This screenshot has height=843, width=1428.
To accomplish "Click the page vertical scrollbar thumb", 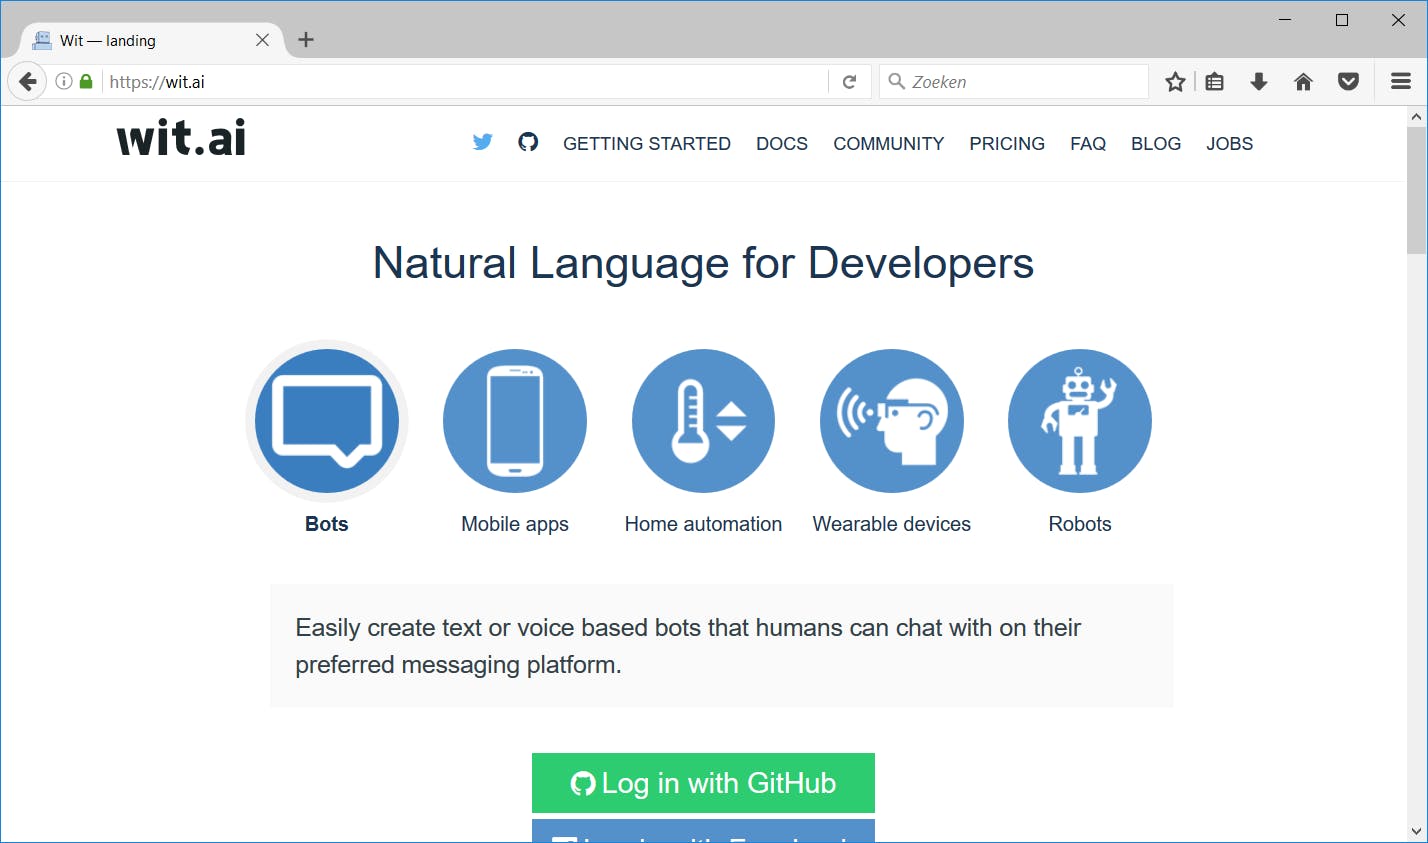I will click(x=1416, y=190).
